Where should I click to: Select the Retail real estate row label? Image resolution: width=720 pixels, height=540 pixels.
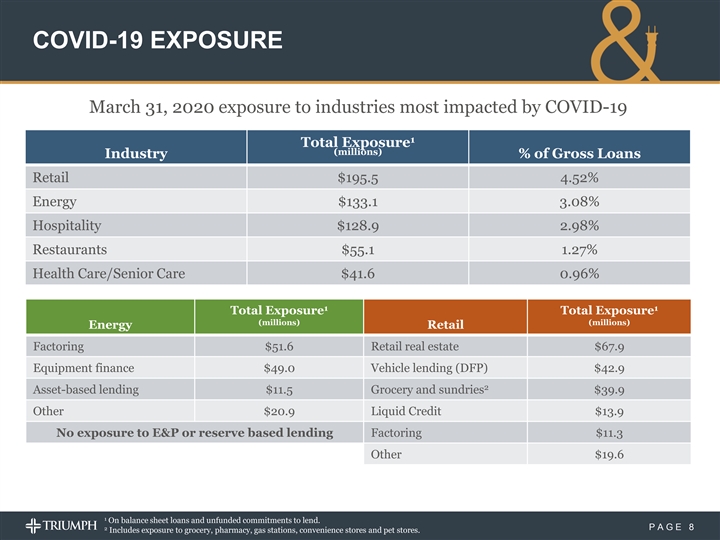417,347
